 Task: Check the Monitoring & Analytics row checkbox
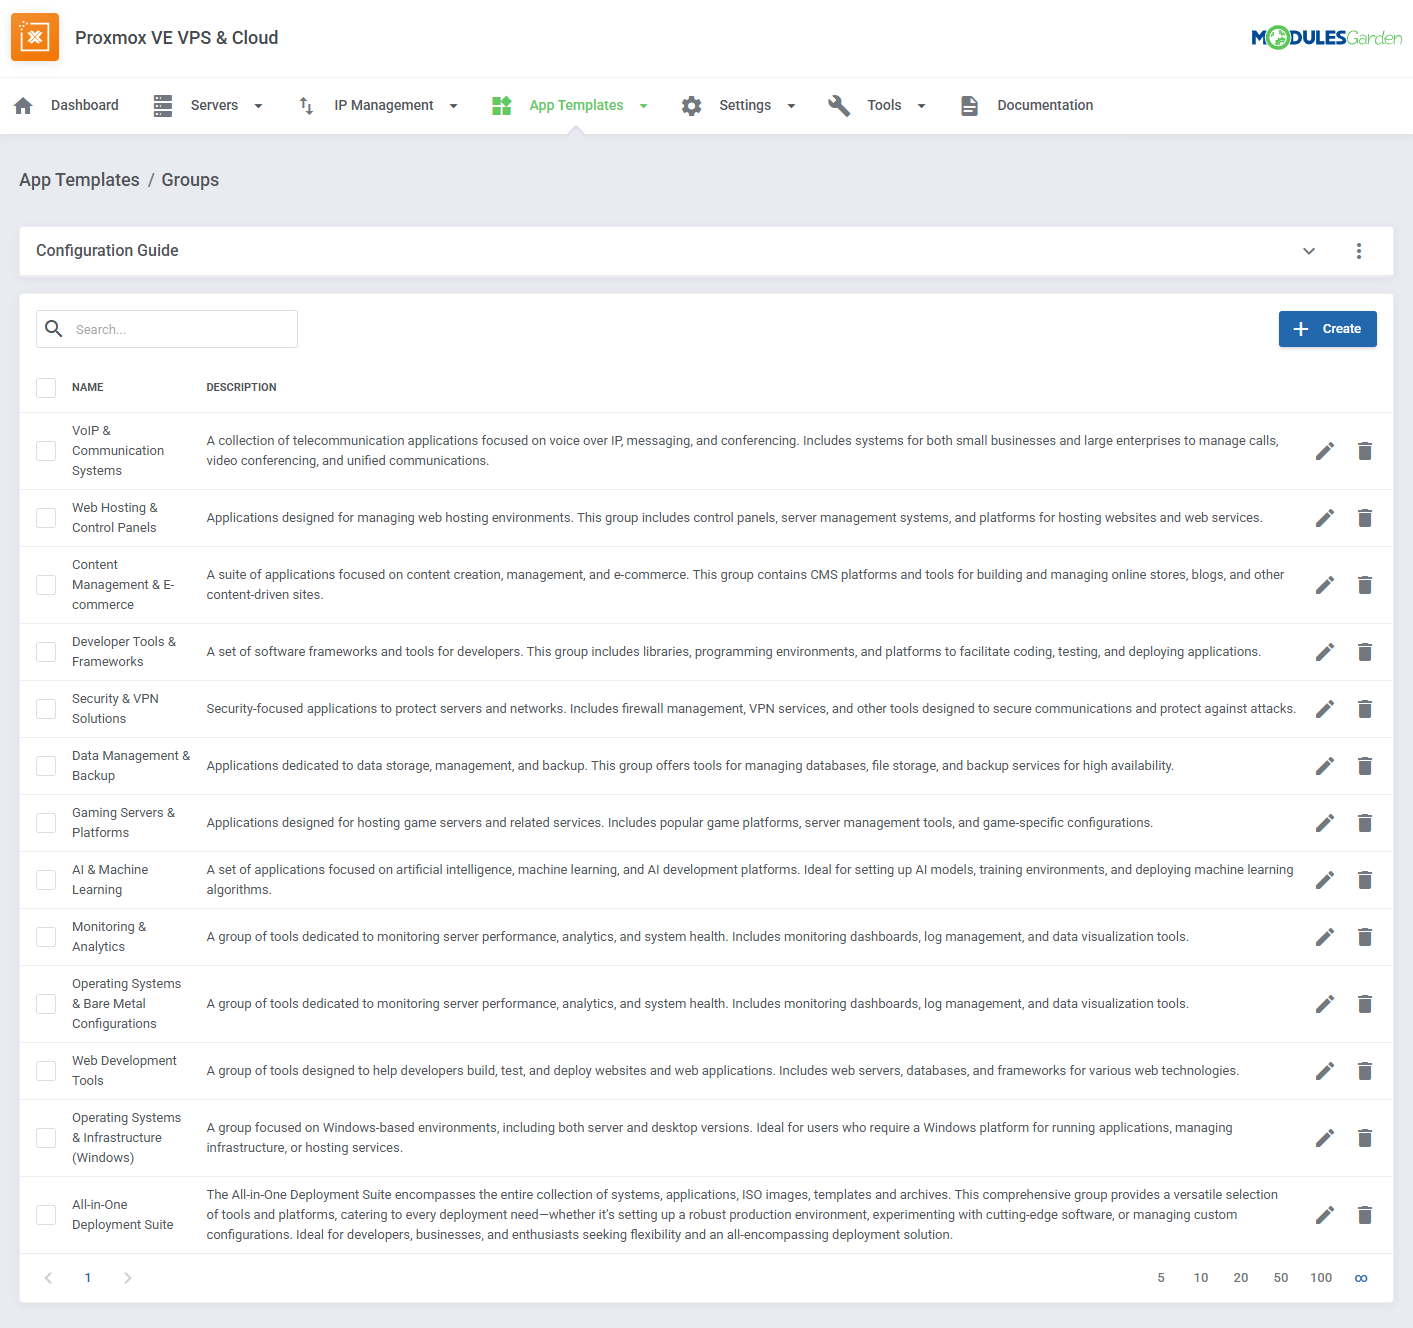pyautogui.click(x=45, y=936)
